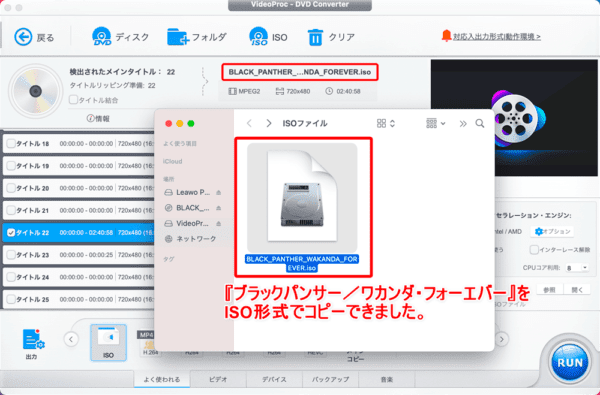
Task: Open Finder search magnifier
Action: click(480, 123)
